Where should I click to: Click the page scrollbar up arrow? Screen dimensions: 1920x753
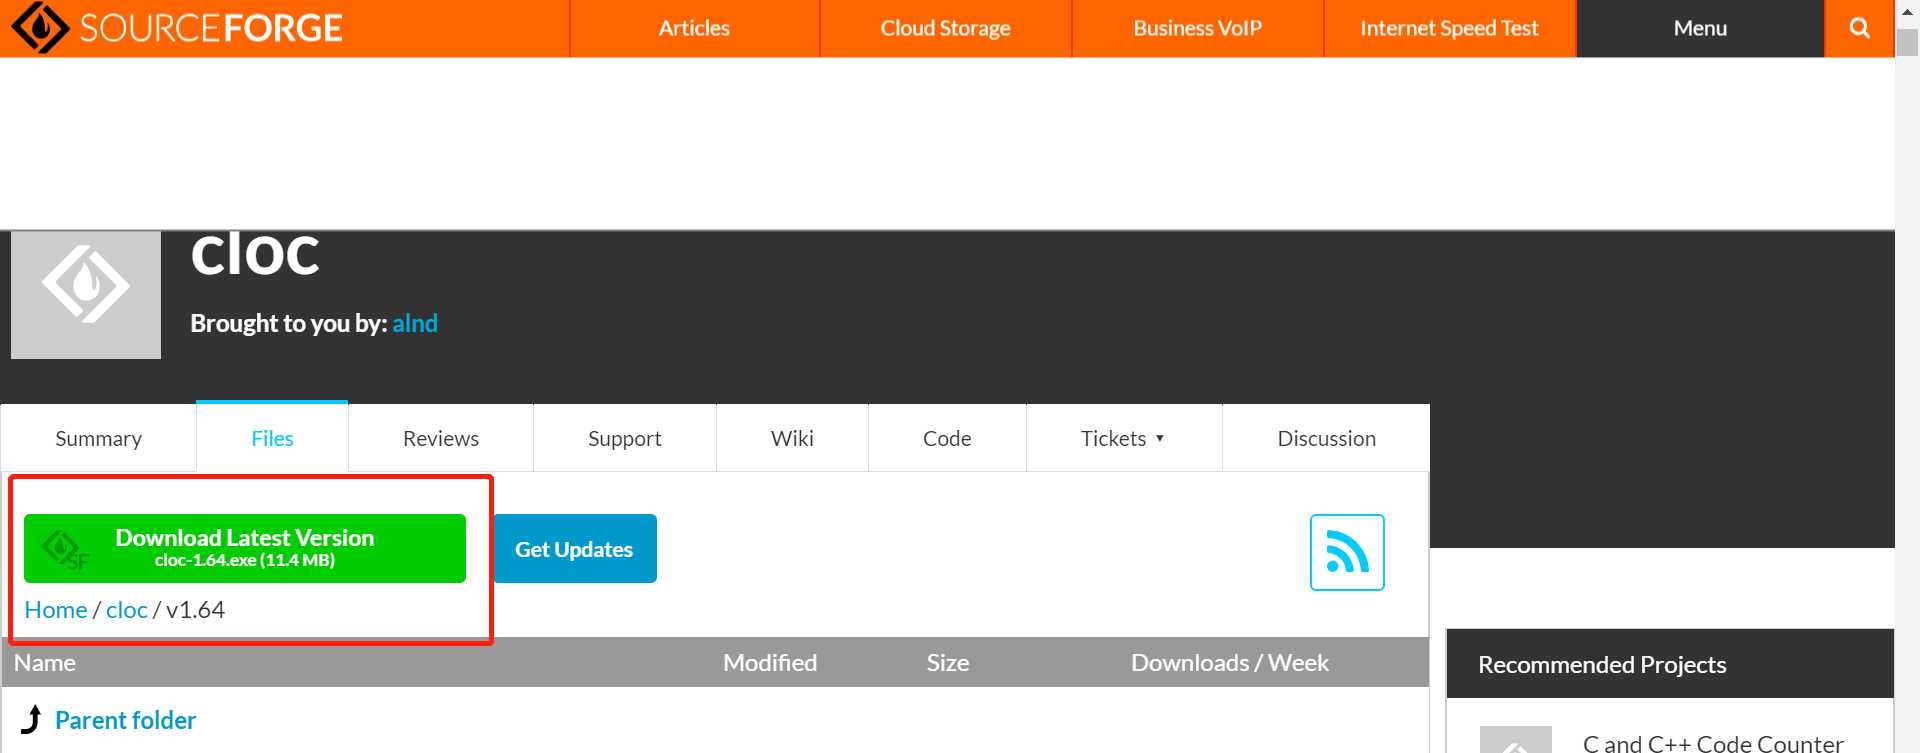[x=1907, y=12]
